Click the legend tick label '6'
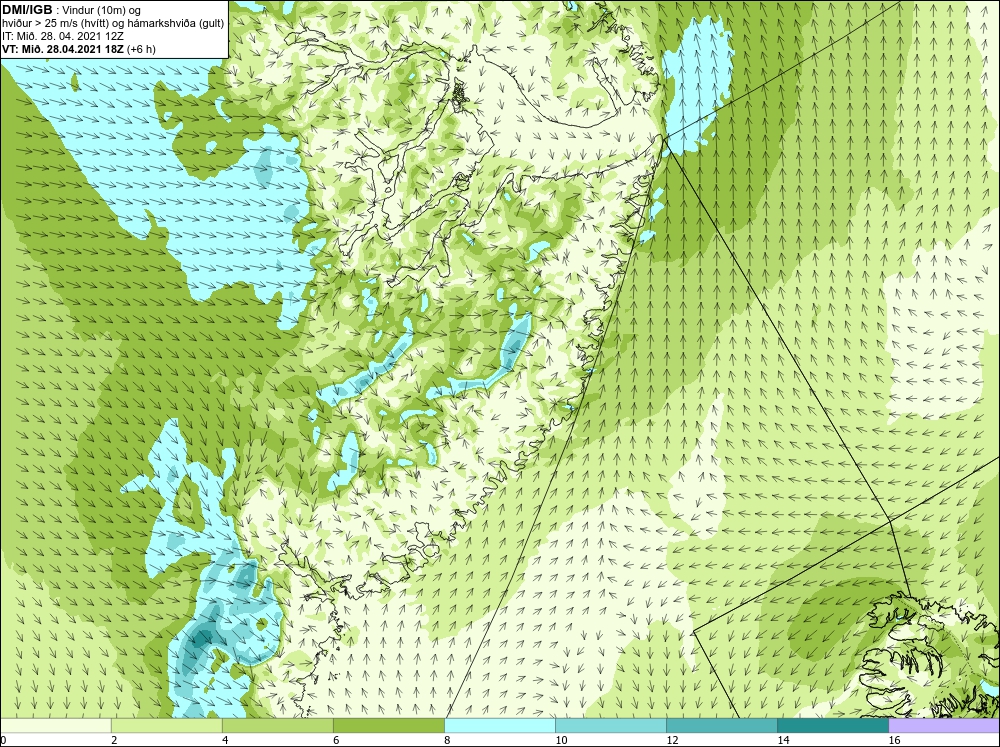The height and width of the screenshot is (747, 1000). tap(336, 740)
